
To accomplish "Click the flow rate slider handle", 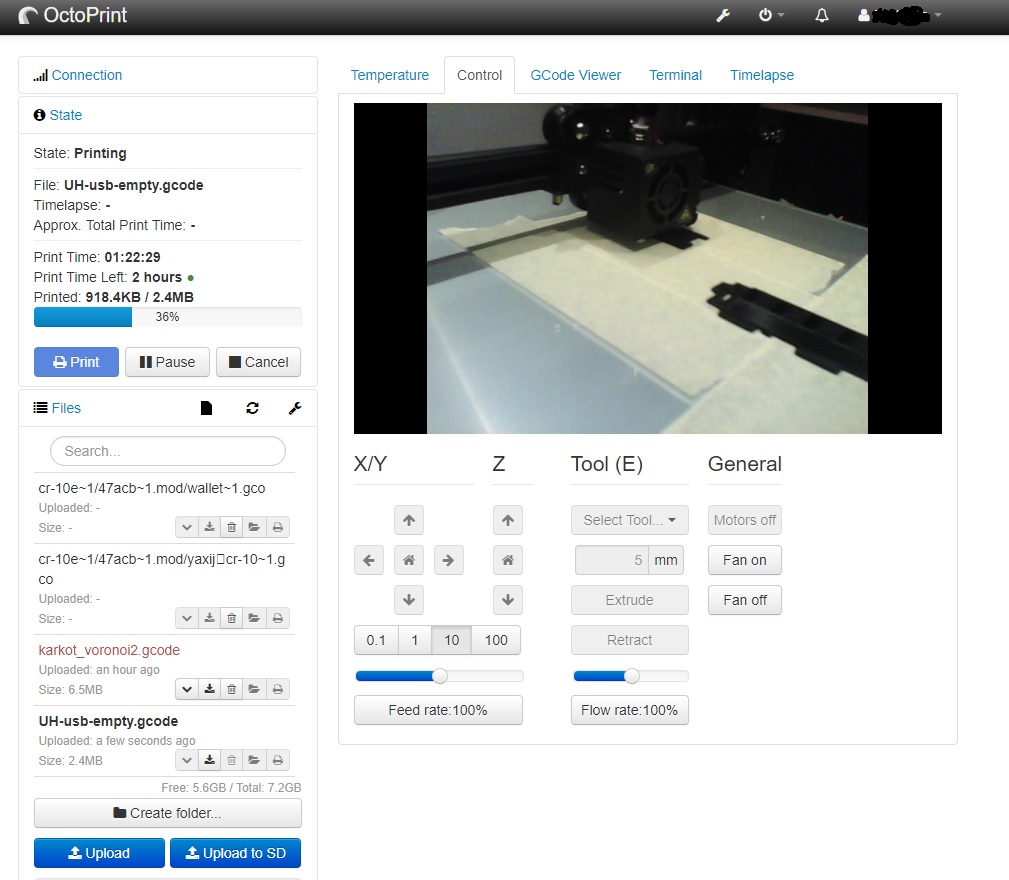I will click(x=632, y=676).
